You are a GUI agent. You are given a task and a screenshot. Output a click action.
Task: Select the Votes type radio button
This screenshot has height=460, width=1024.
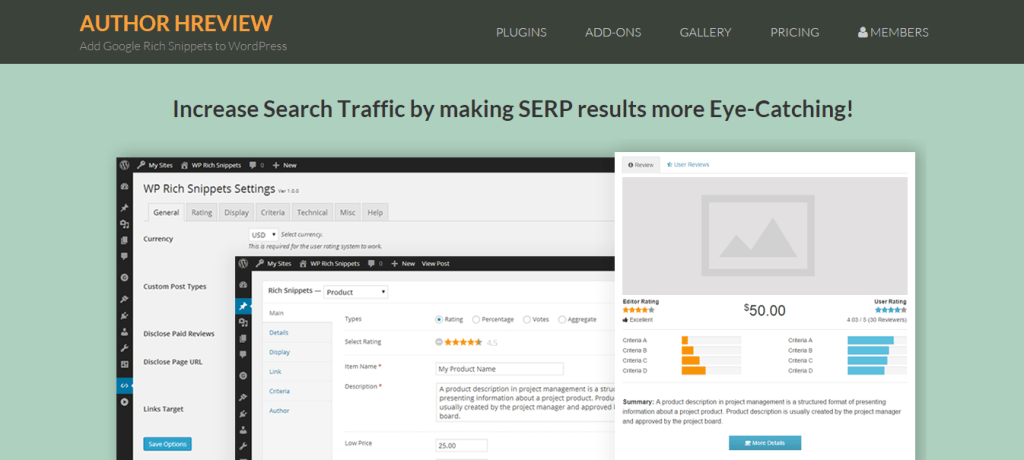pos(526,320)
